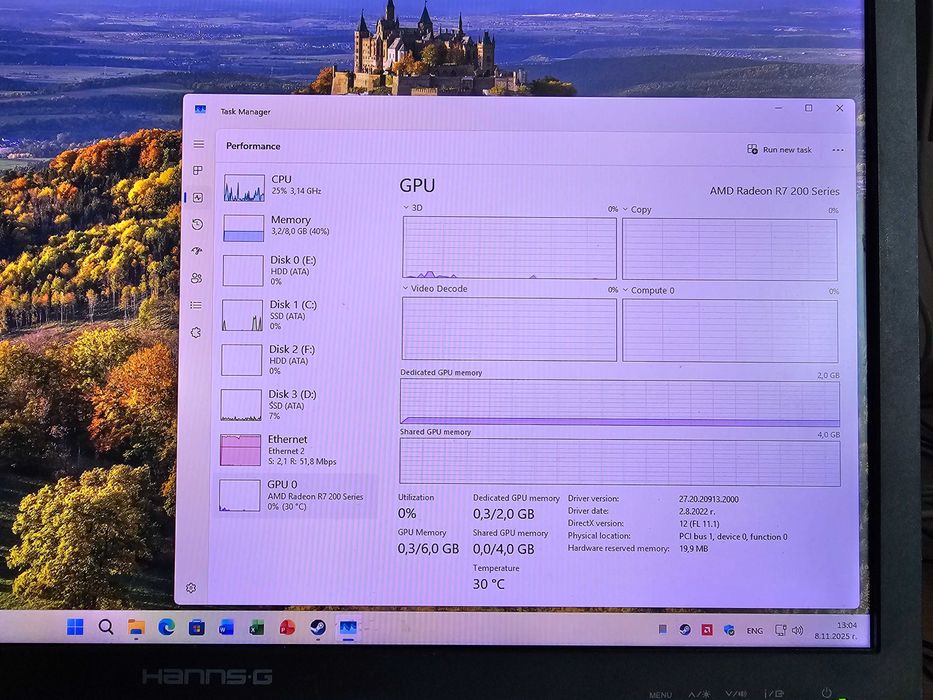Select Memory in the performance list
This screenshot has width=933, height=700.
click(x=300, y=228)
